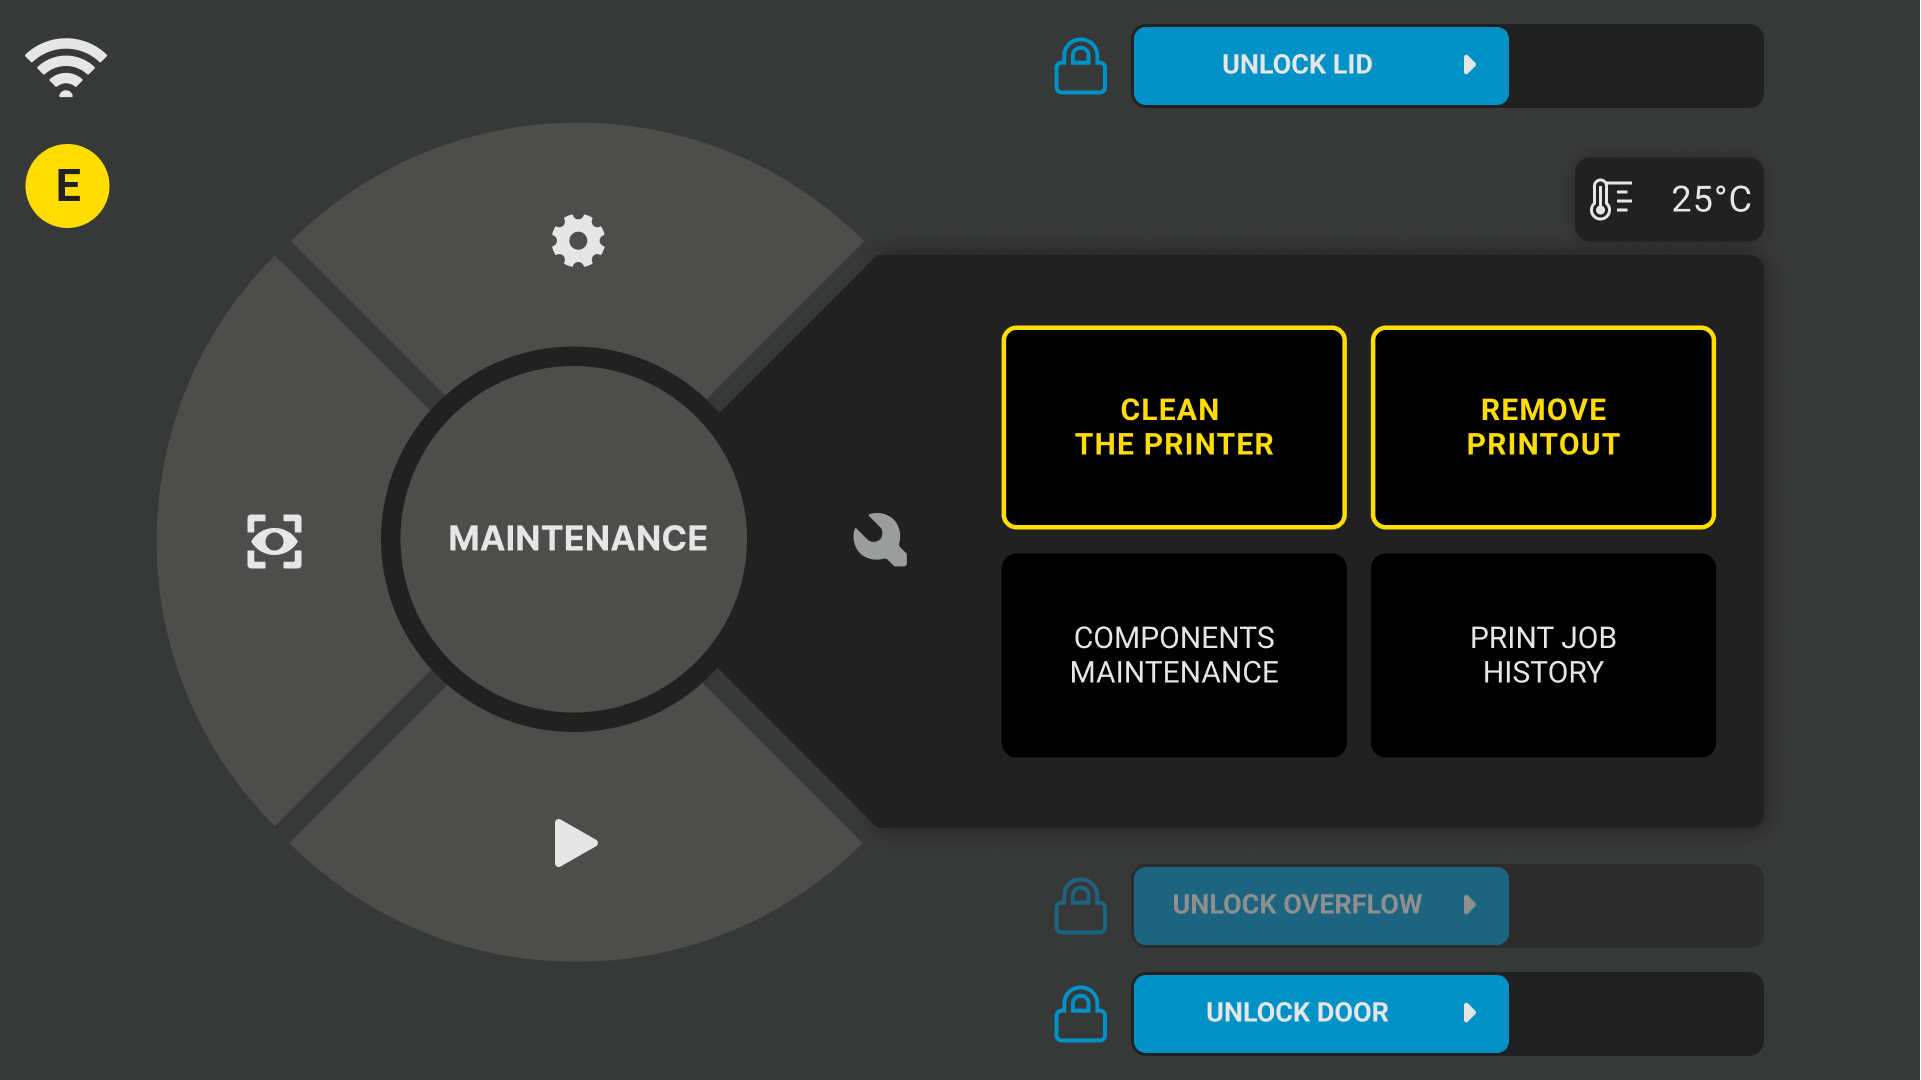Click empty track right of Unlock Door
The image size is (1921, 1080).
click(1635, 1014)
